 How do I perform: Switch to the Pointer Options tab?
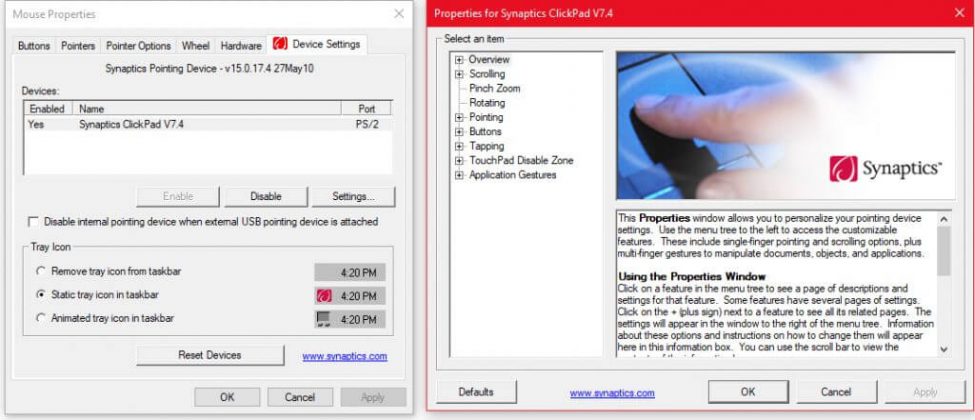click(139, 46)
